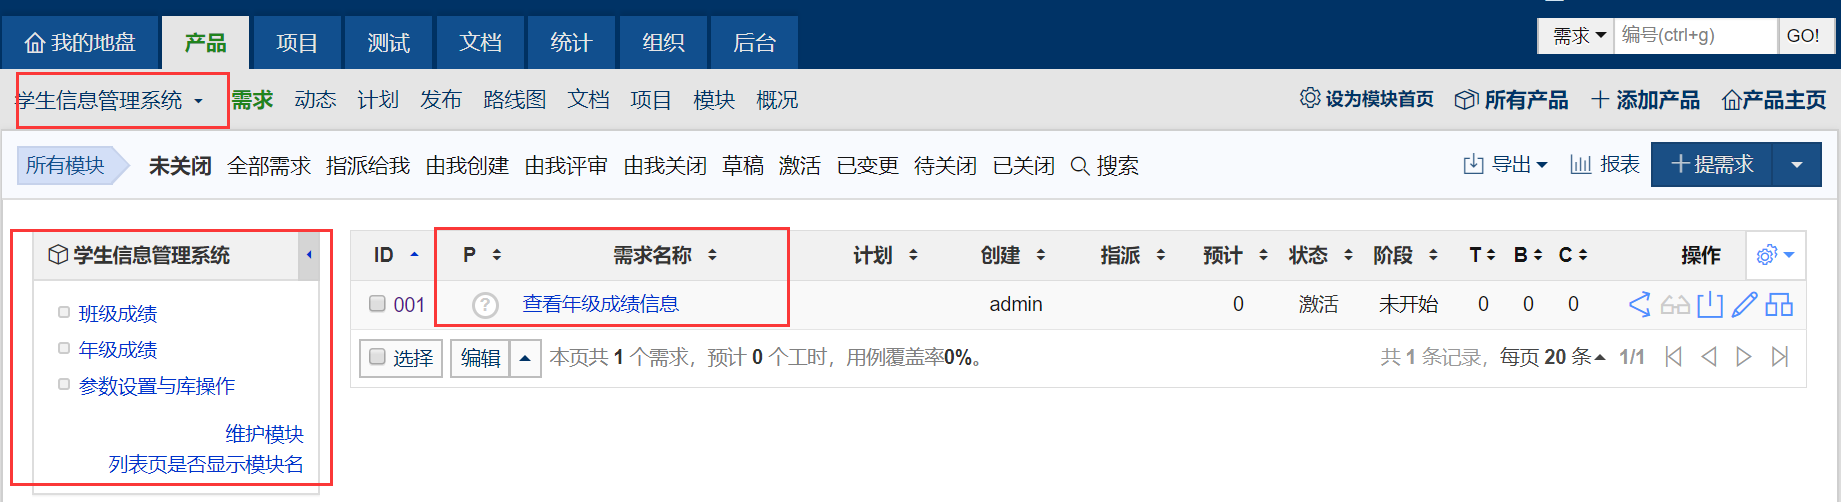Open the 报表 chart report
Screen dimensions: 1841x502
point(1605,164)
